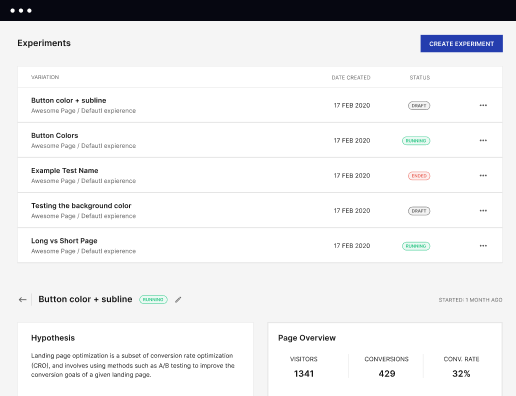Image resolution: width=516 pixels, height=396 pixels.
Task: Click the Awesome Page subtitle under Example Test Name
Action: click(x=83, y=181)
